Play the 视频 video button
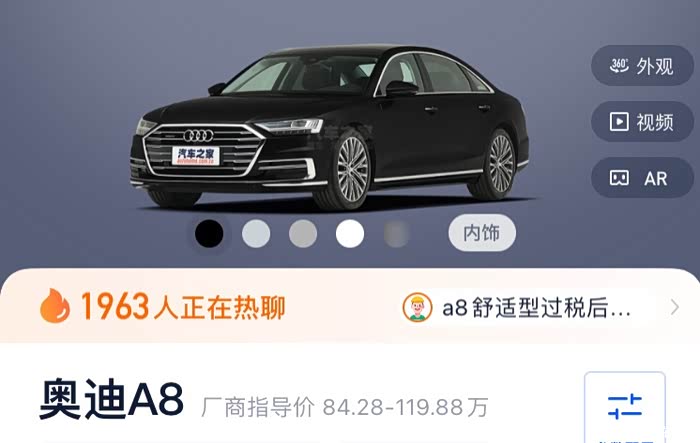This screenshot has height=443, width=700. pos(642,121)
